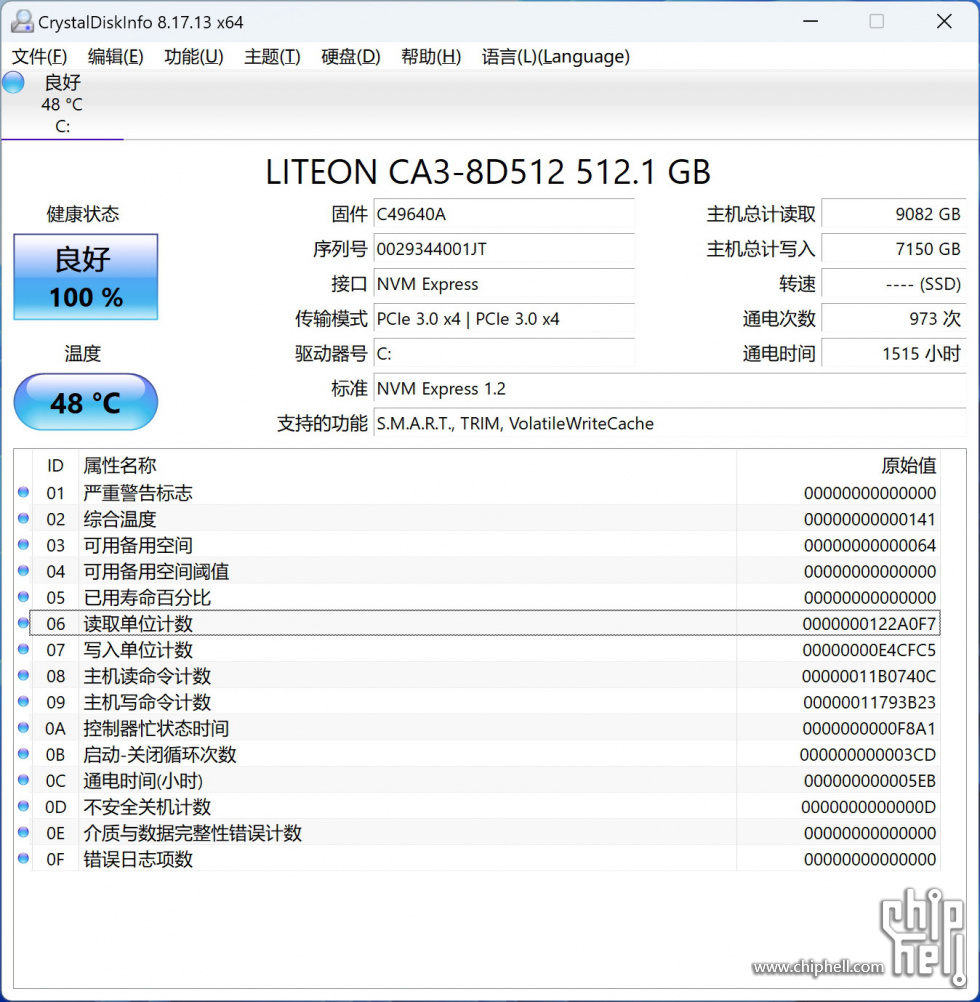The width and height of the screenshot is (980, 1002).
Task: Click the CrystalDiskInfo app icon in title bar
Action: [x=22, y=22]
